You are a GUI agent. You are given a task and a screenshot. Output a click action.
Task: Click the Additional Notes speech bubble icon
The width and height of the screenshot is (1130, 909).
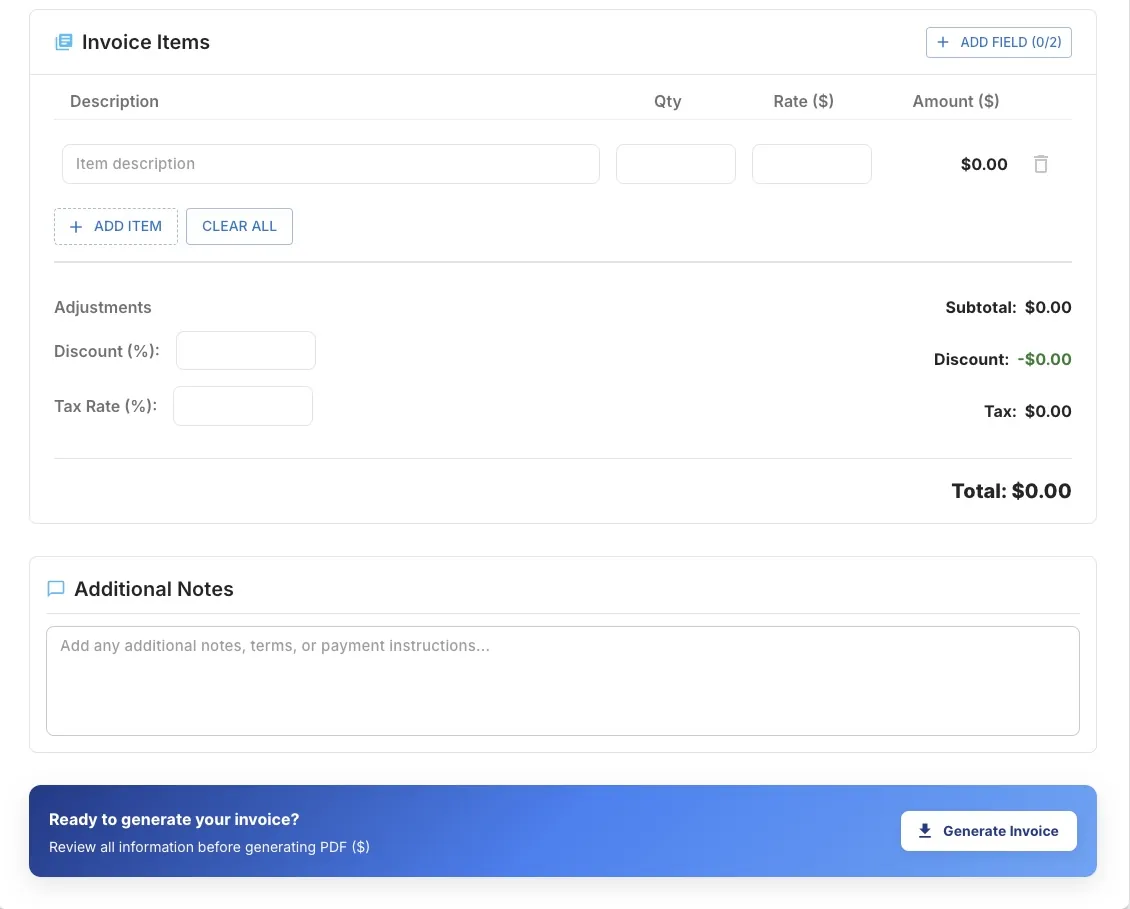[x=56, y=589]
